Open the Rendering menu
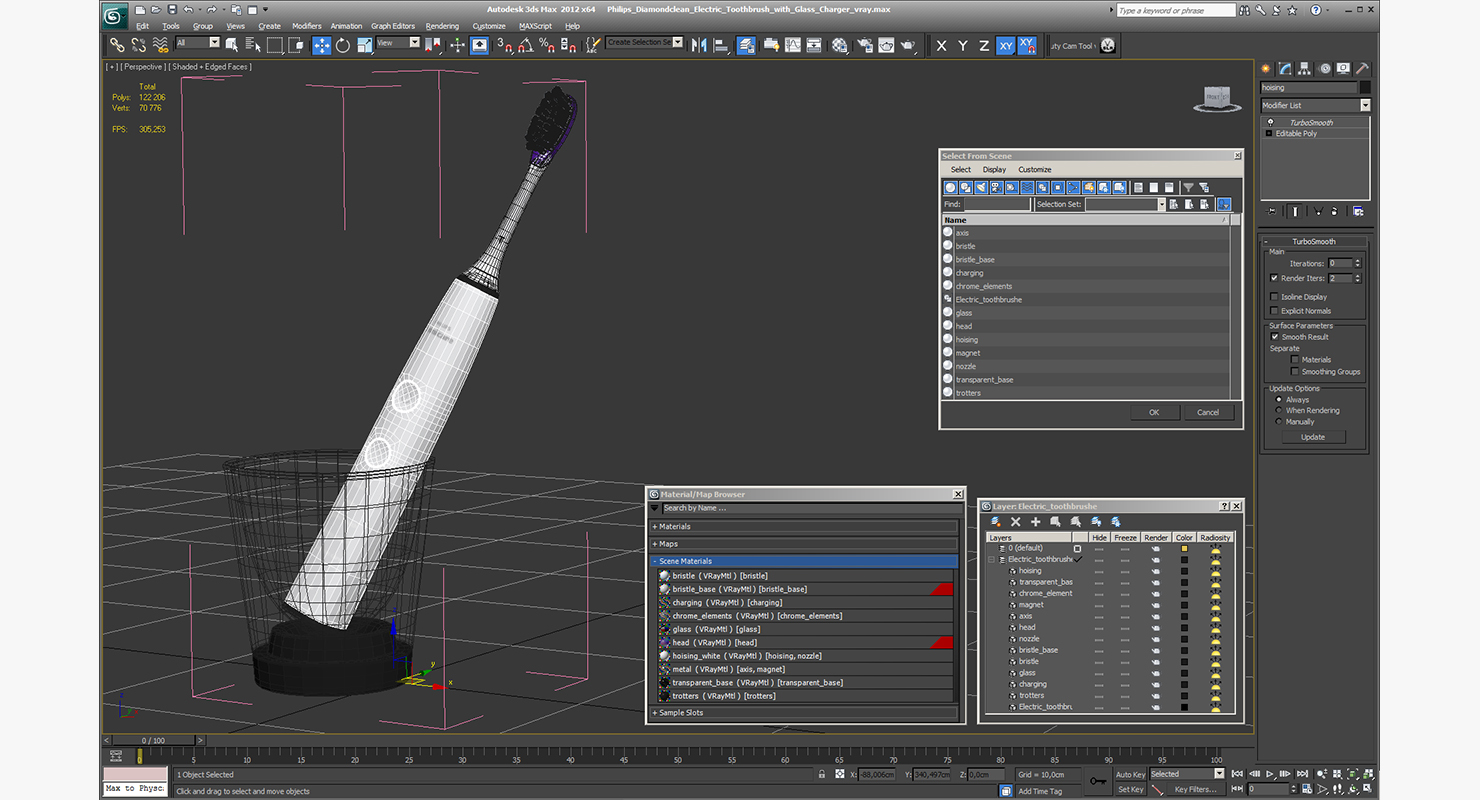The width and height of the screenshot is (1480, 800). [442, 26]
